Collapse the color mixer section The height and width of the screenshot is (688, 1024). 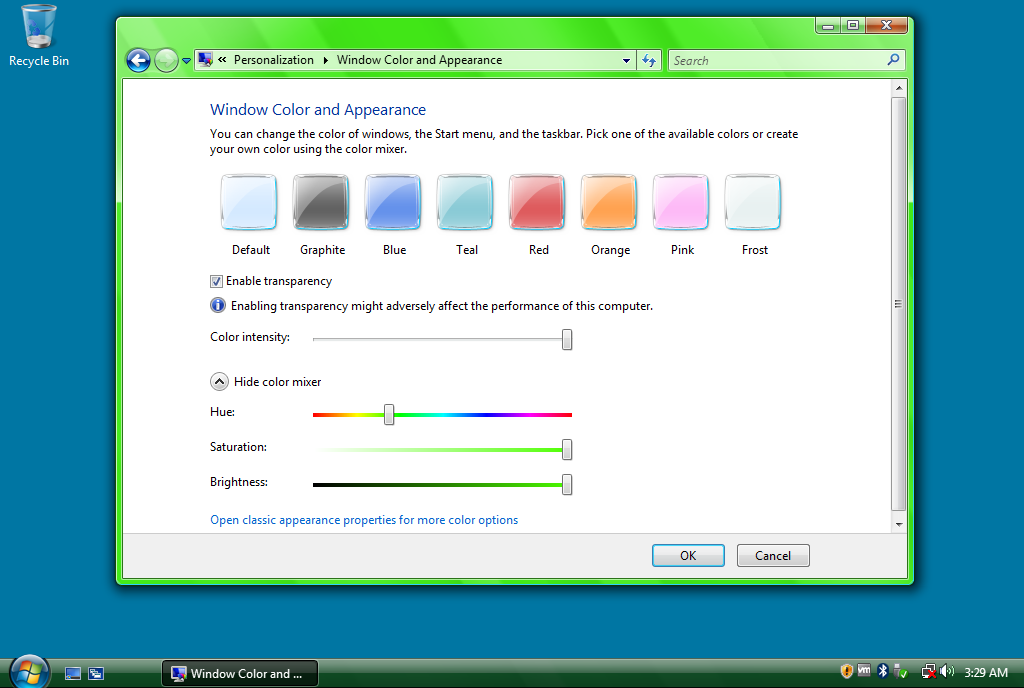(219, 381)
